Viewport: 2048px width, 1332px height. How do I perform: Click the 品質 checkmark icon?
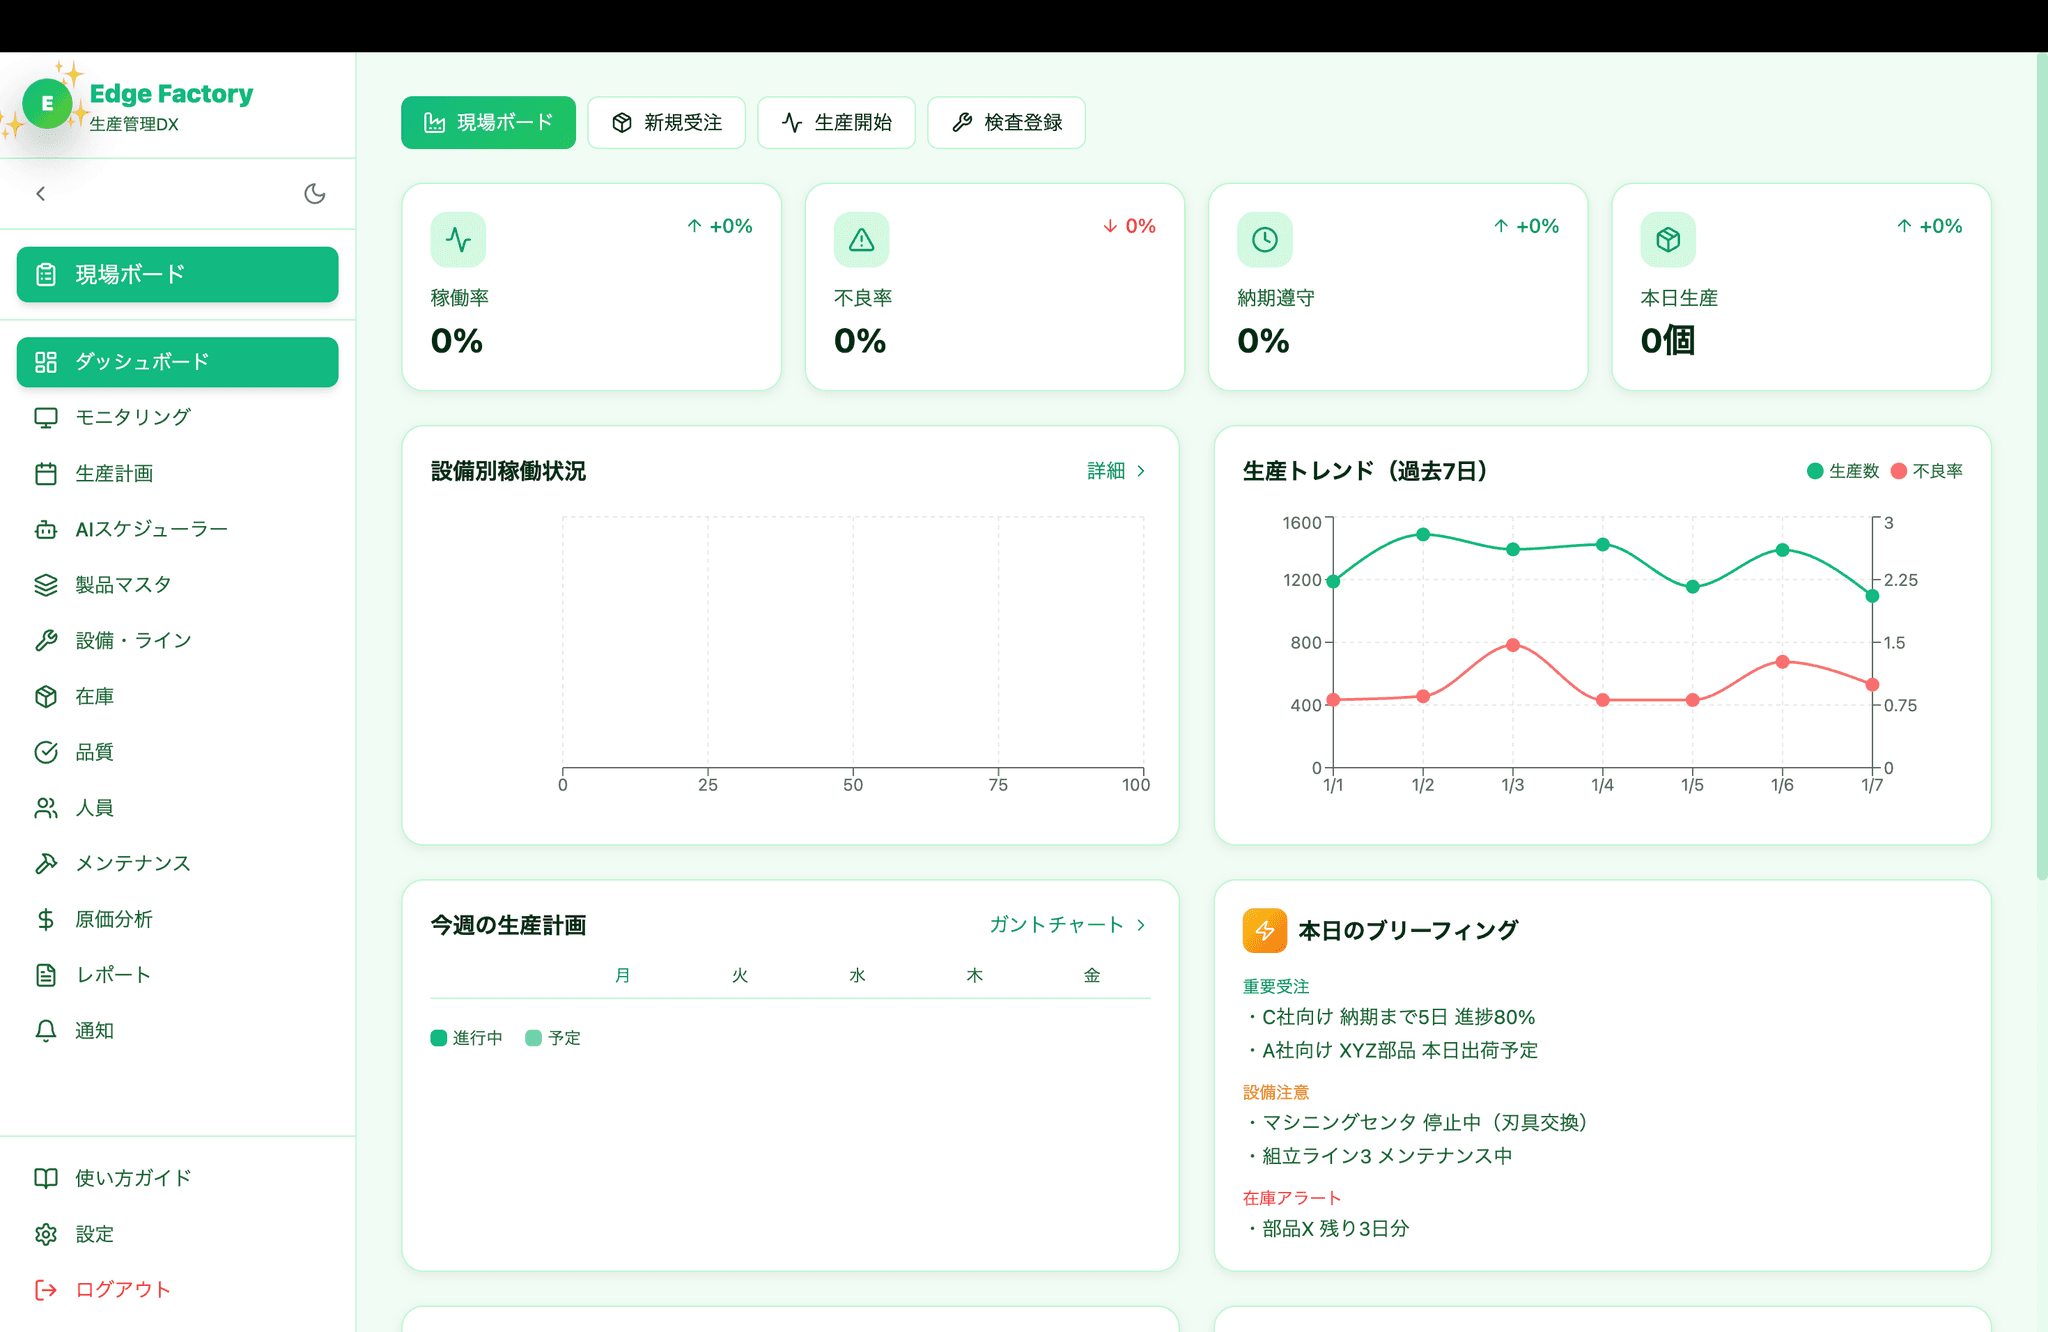pyautogui.click(x=46, y=751)
